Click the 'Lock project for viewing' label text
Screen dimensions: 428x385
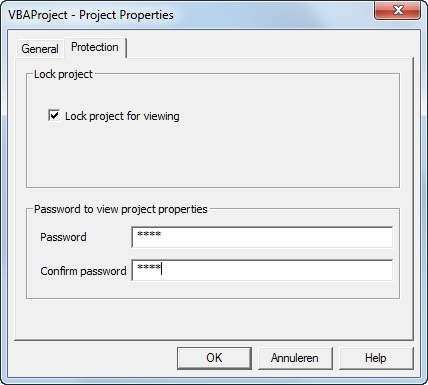(122, 116)
